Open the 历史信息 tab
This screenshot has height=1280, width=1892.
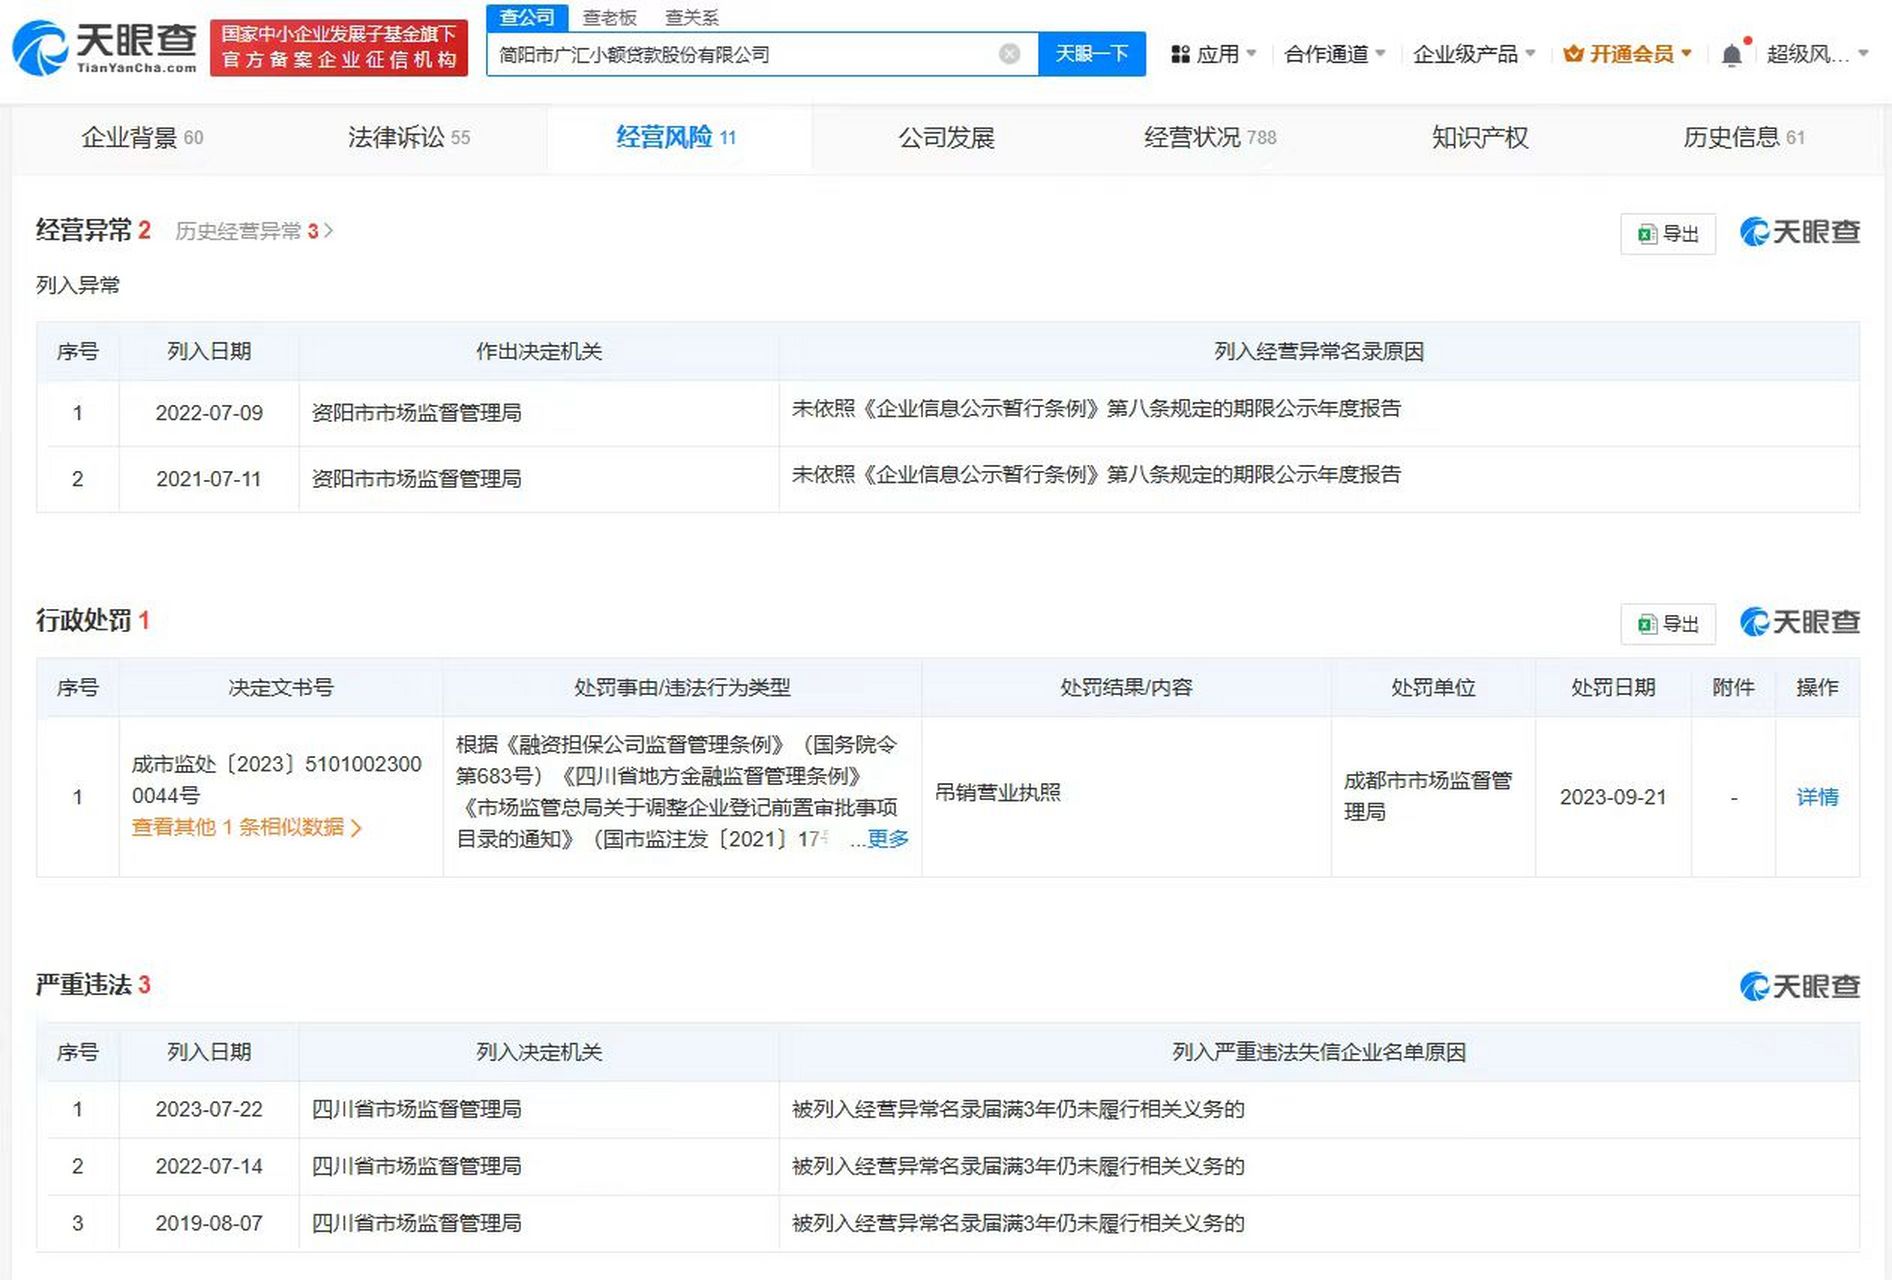coord(1744,137)
